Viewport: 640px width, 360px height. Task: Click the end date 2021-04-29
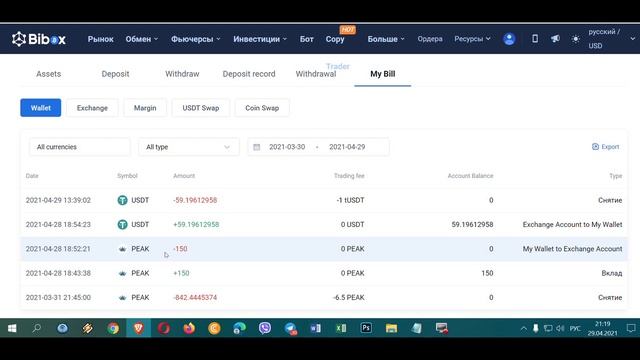tap(347, 147)
